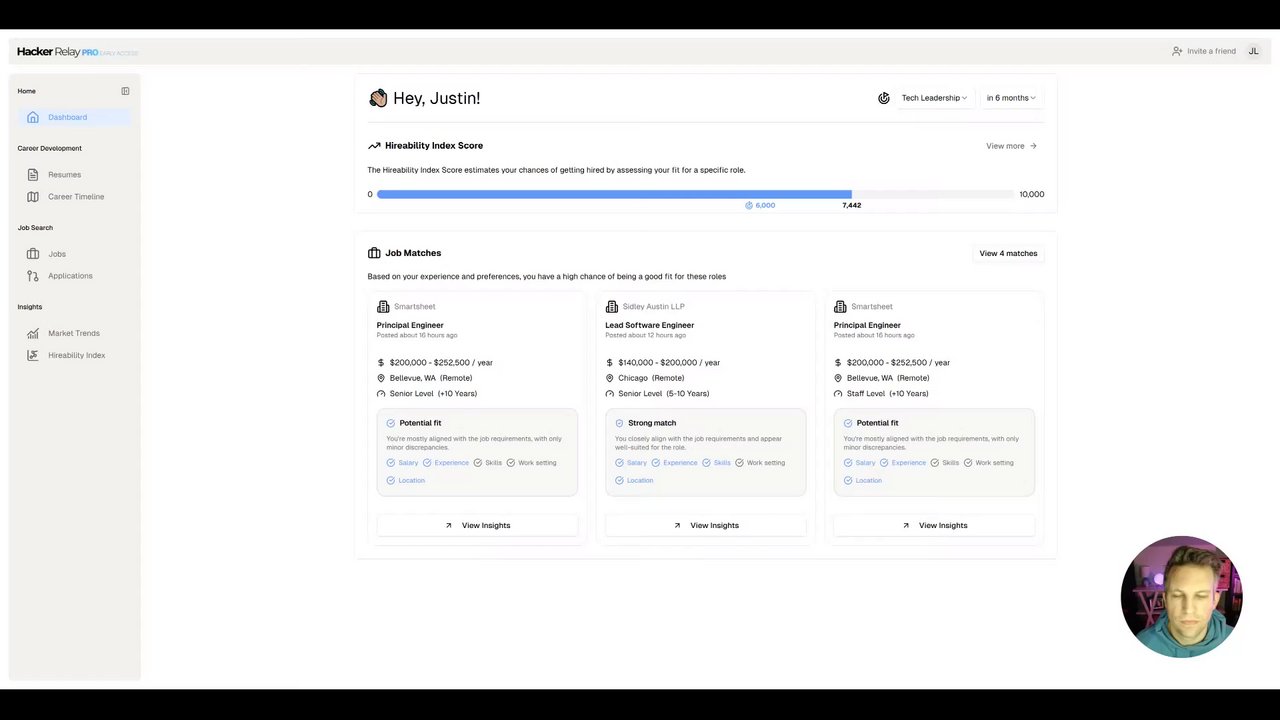This screenshot has width=1280, height=720.
Task: Click the Market Trends chart icon
Action: coord(33,333)
